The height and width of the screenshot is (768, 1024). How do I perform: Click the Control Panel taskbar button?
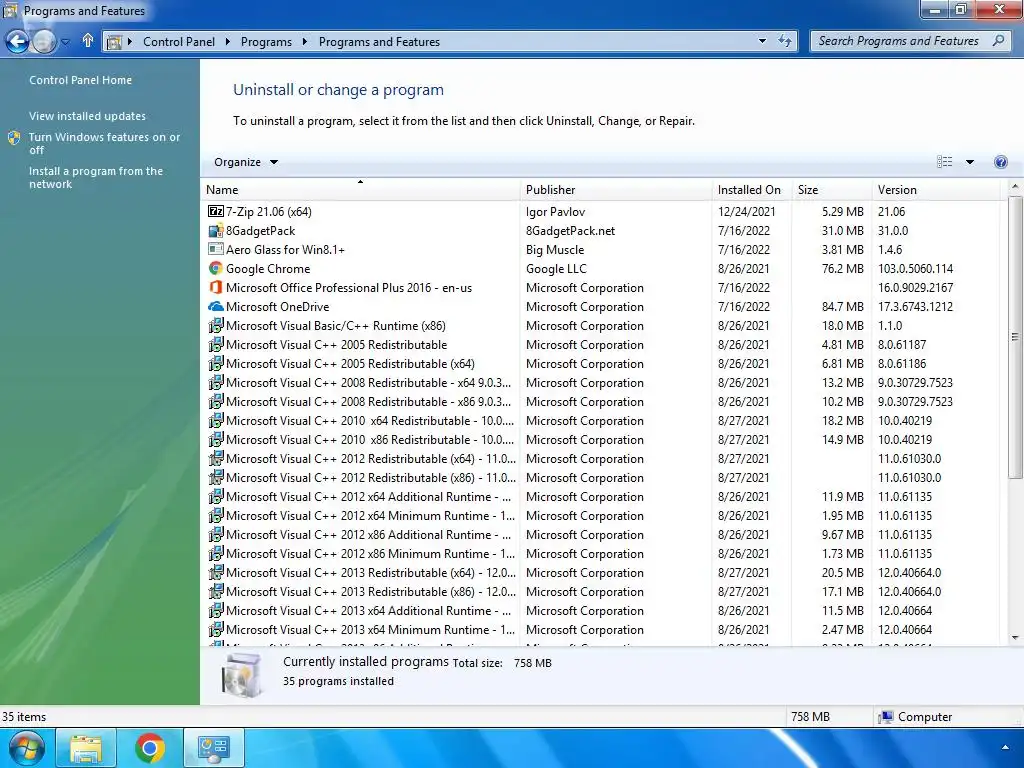point(214,748)
